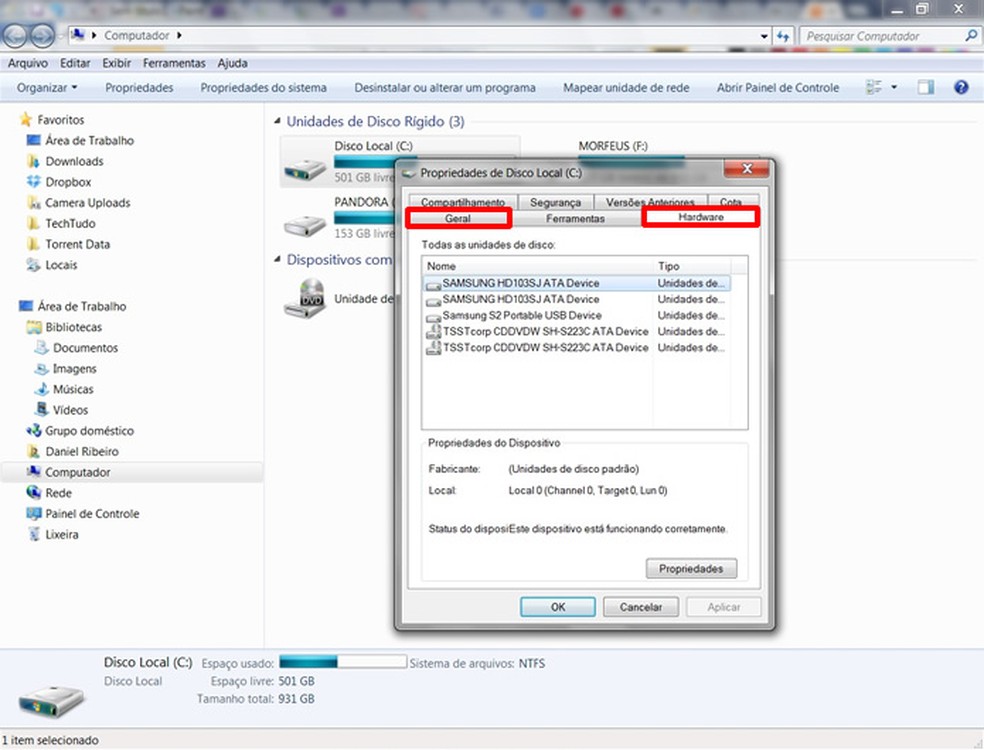
Task: Click Samsung S2 Portable USB device icon
Action: click(x=433, y=316)
